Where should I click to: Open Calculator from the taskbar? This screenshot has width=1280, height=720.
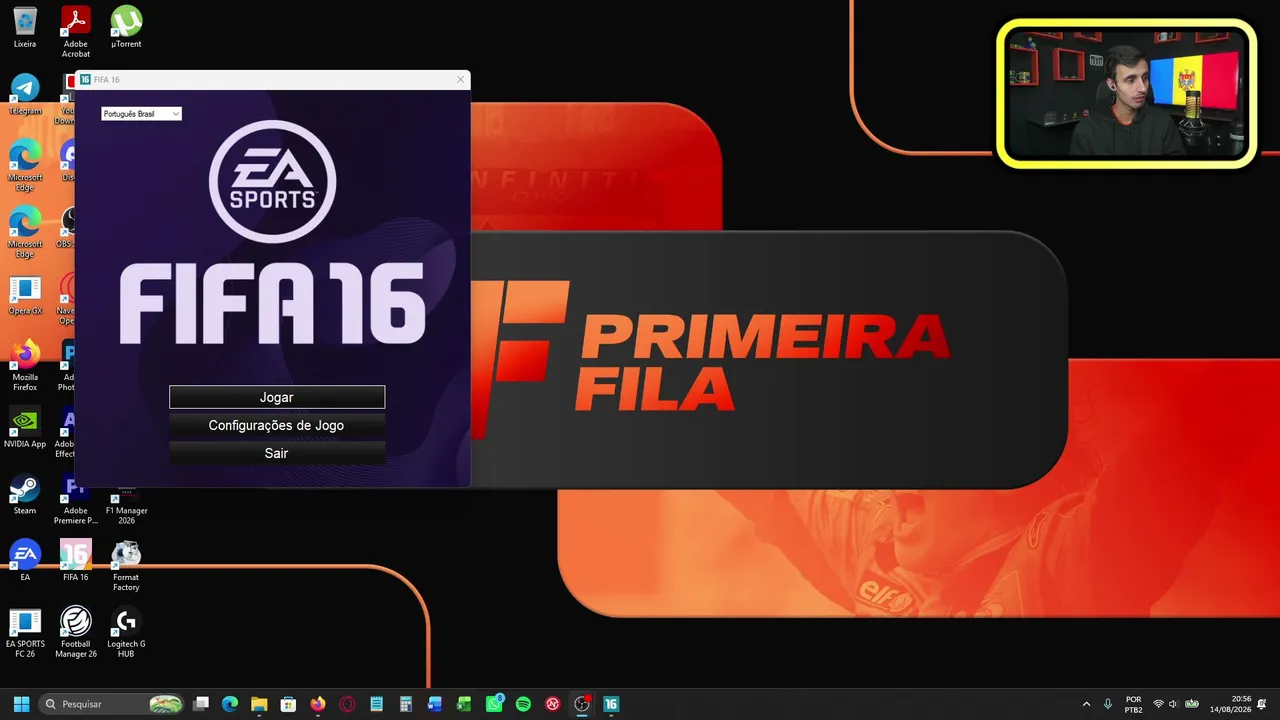tap(406, 704)
